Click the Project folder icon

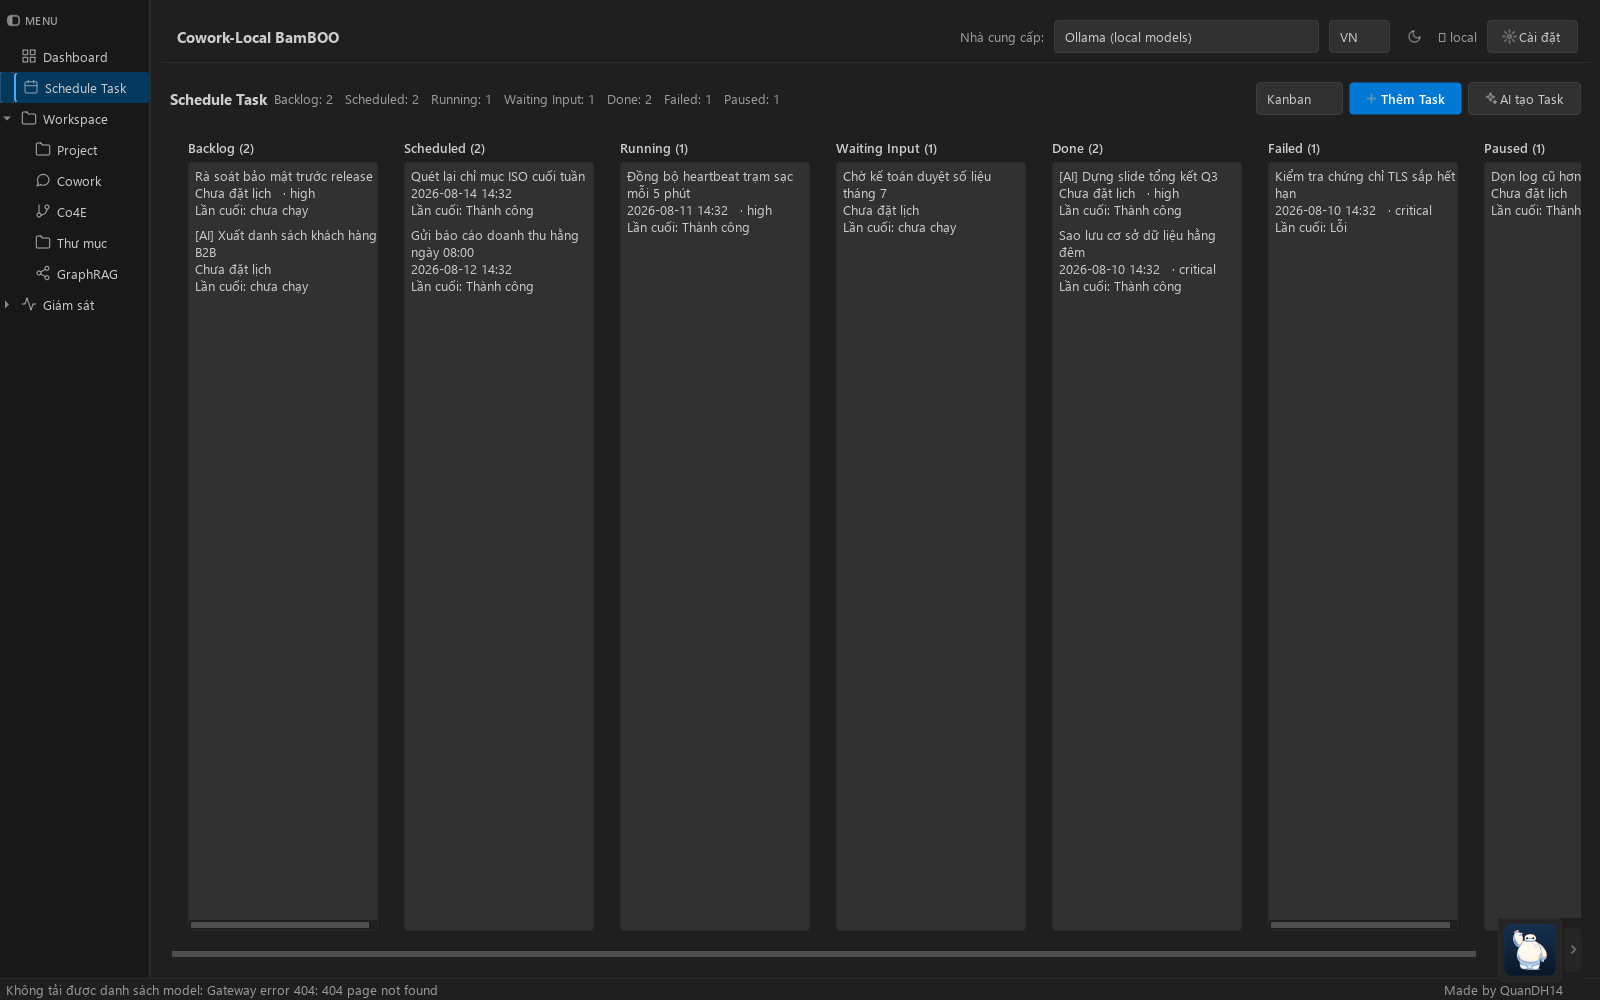[43, 150]
